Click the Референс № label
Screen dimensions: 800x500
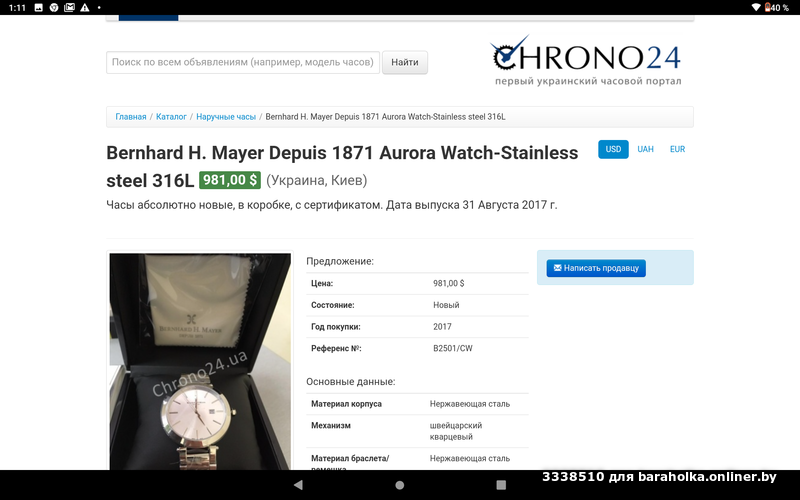tap(336, 348)
